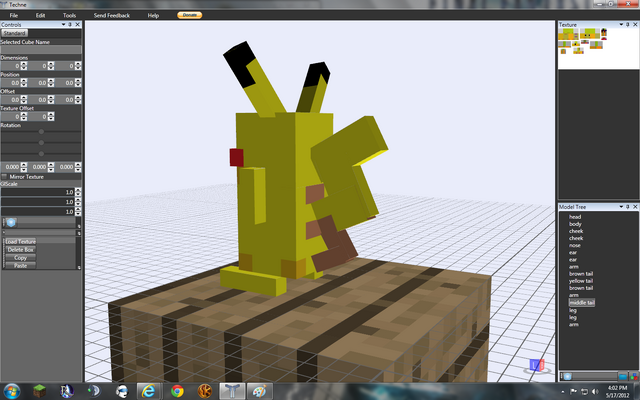
Task: Click the pushpin icon on Texture panel
Action: (628, 24)
